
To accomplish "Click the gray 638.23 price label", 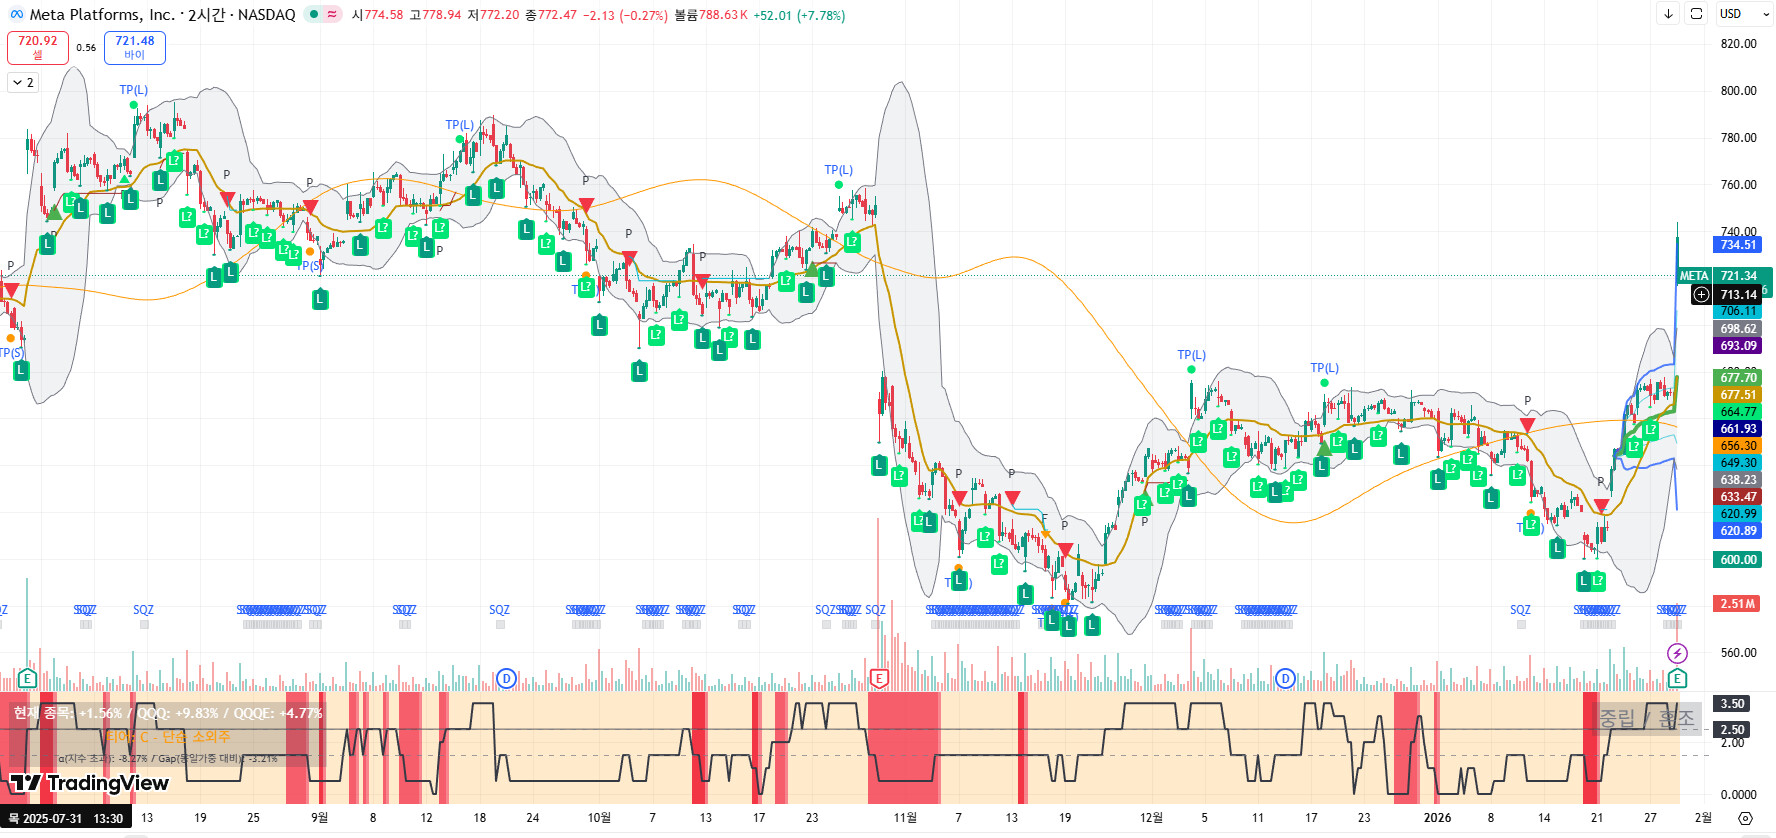I will 1738,480.
